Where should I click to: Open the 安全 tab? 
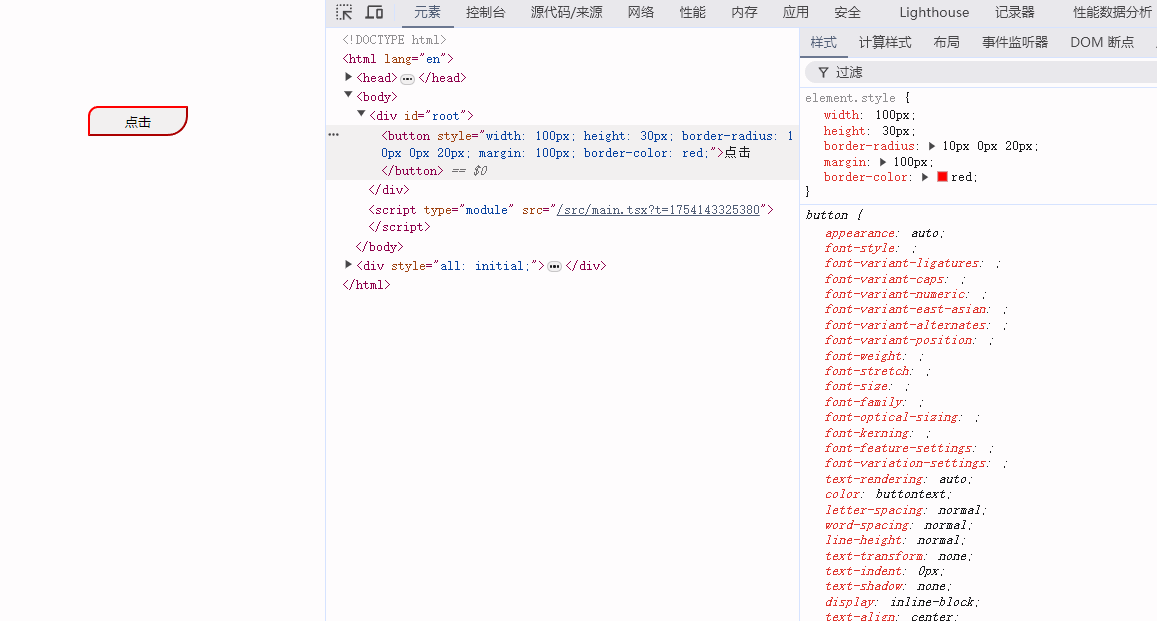click(x=847, y=13)
